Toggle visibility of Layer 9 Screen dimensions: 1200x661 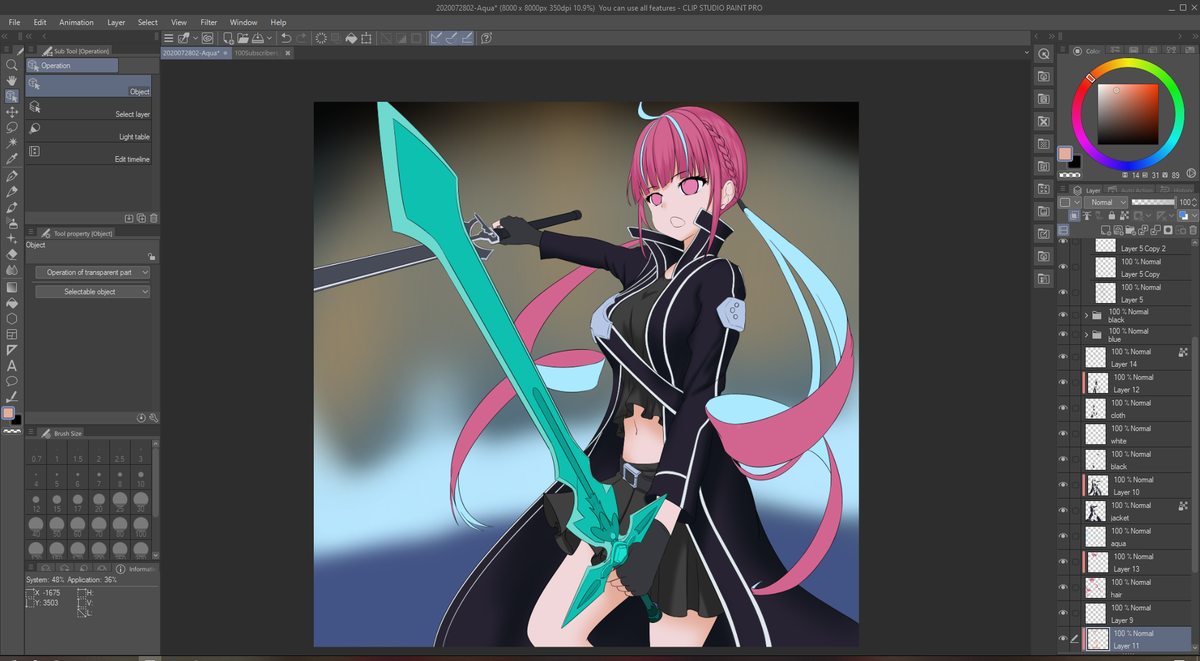coord(1062,614)
